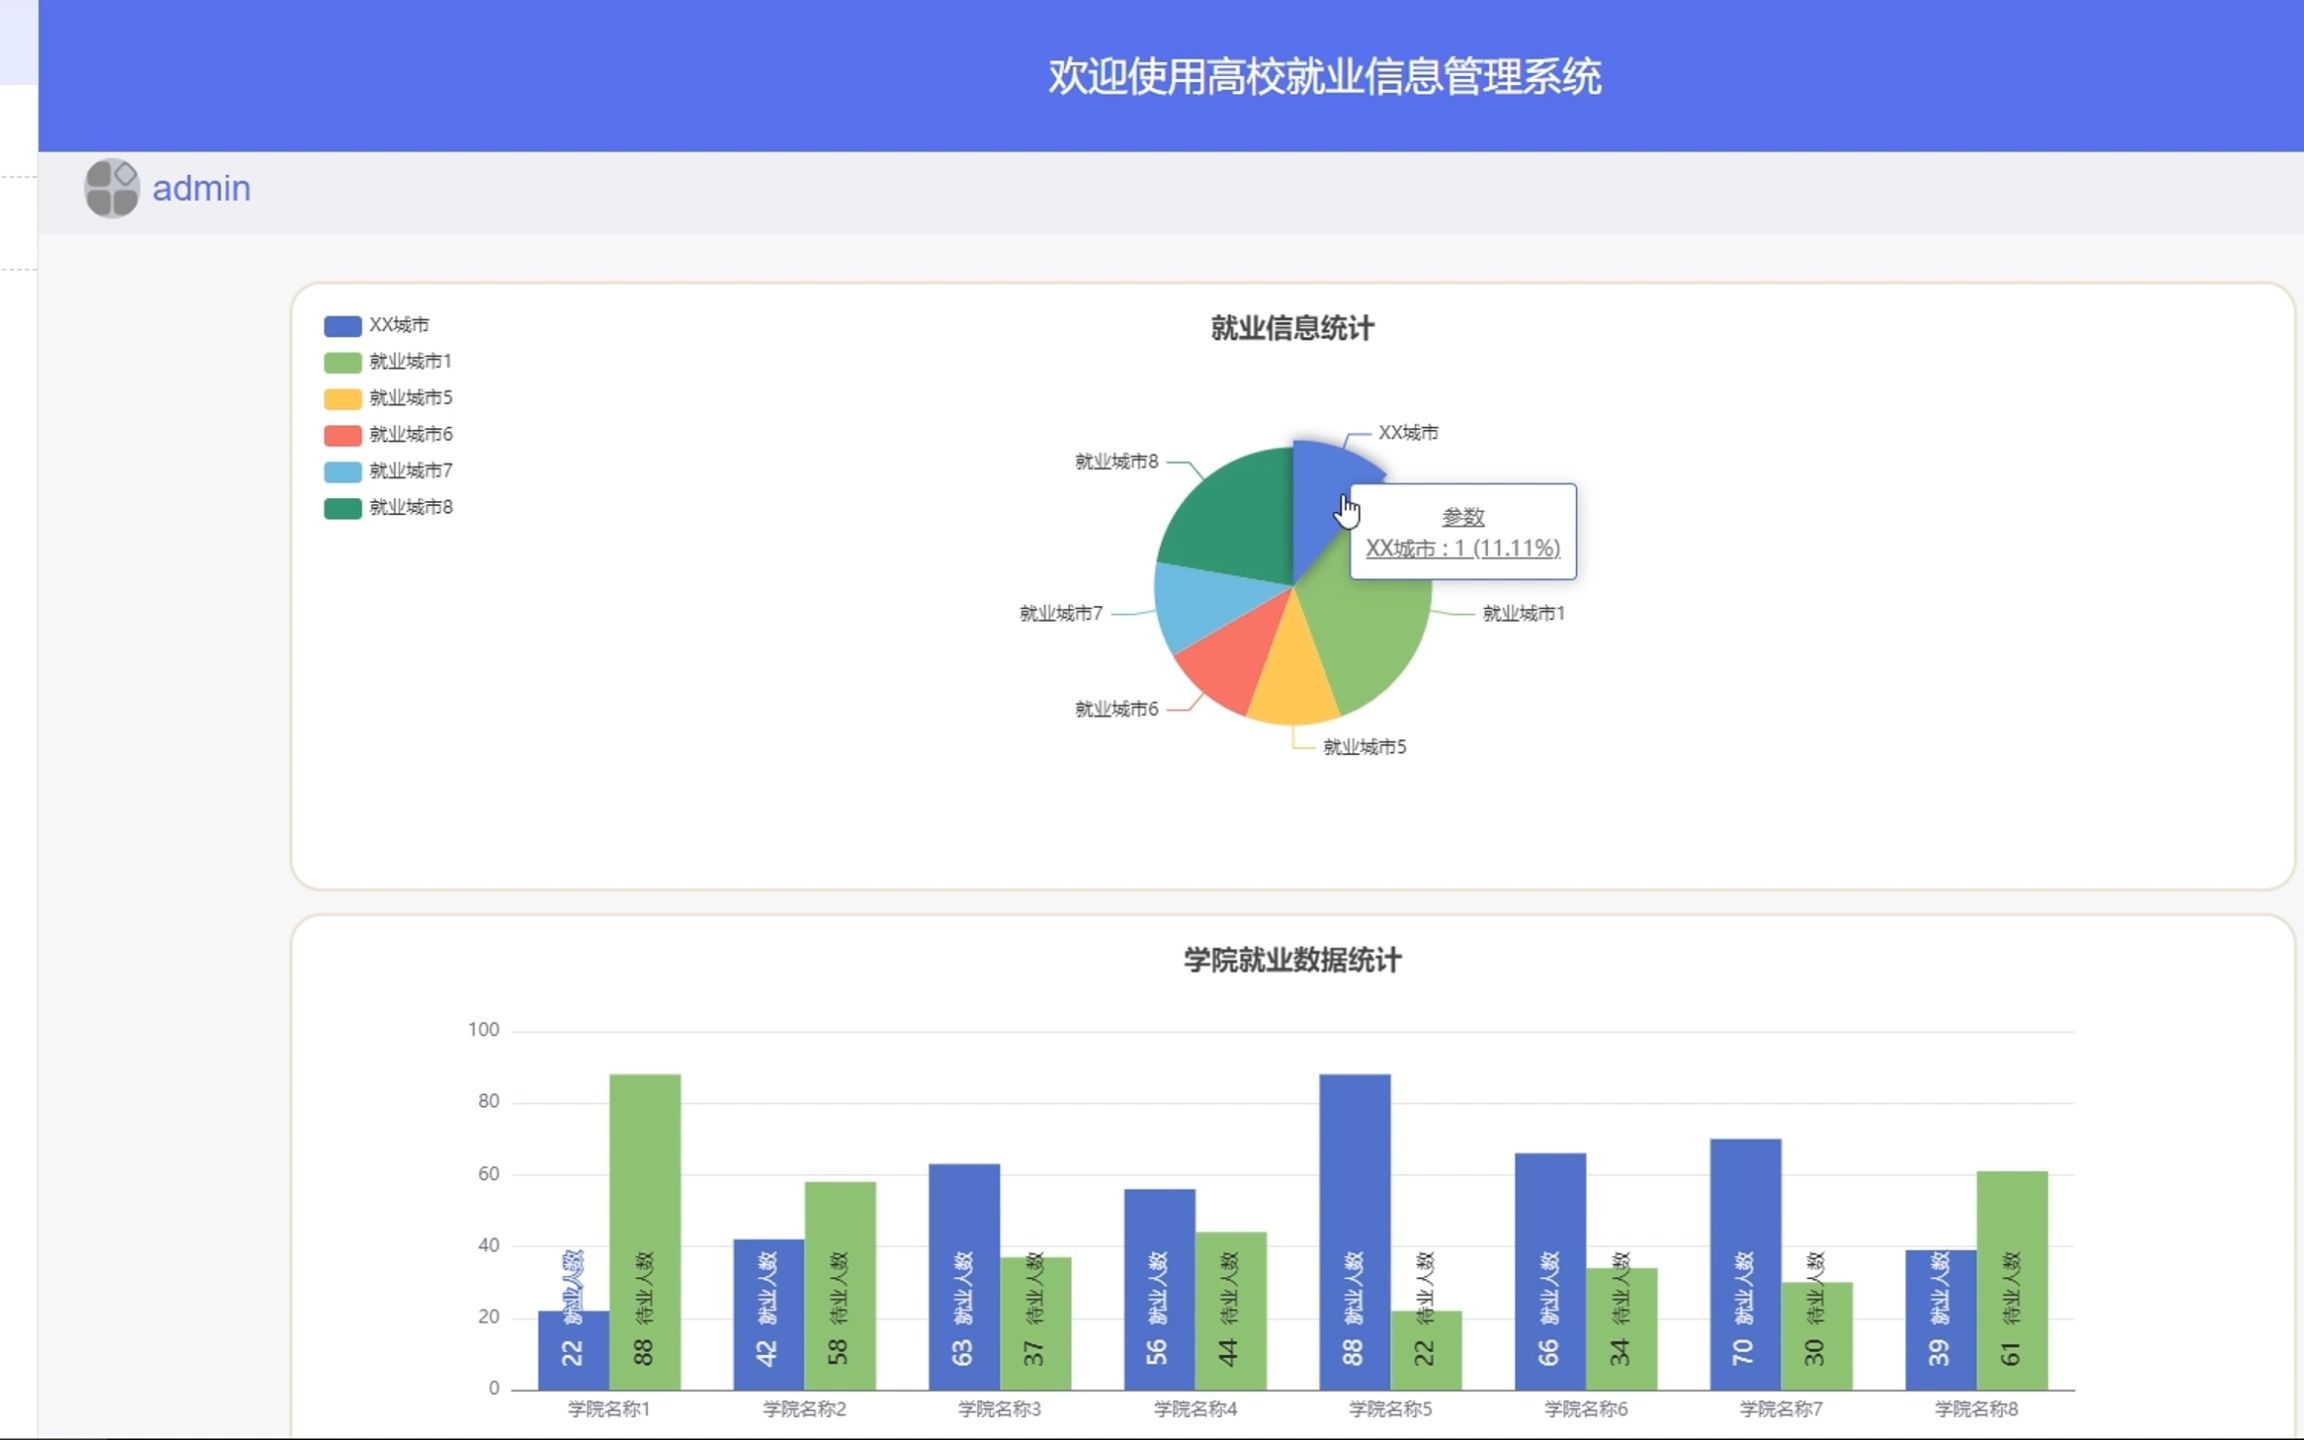Click the green bar of 学院名称2

pos(840,1286)
